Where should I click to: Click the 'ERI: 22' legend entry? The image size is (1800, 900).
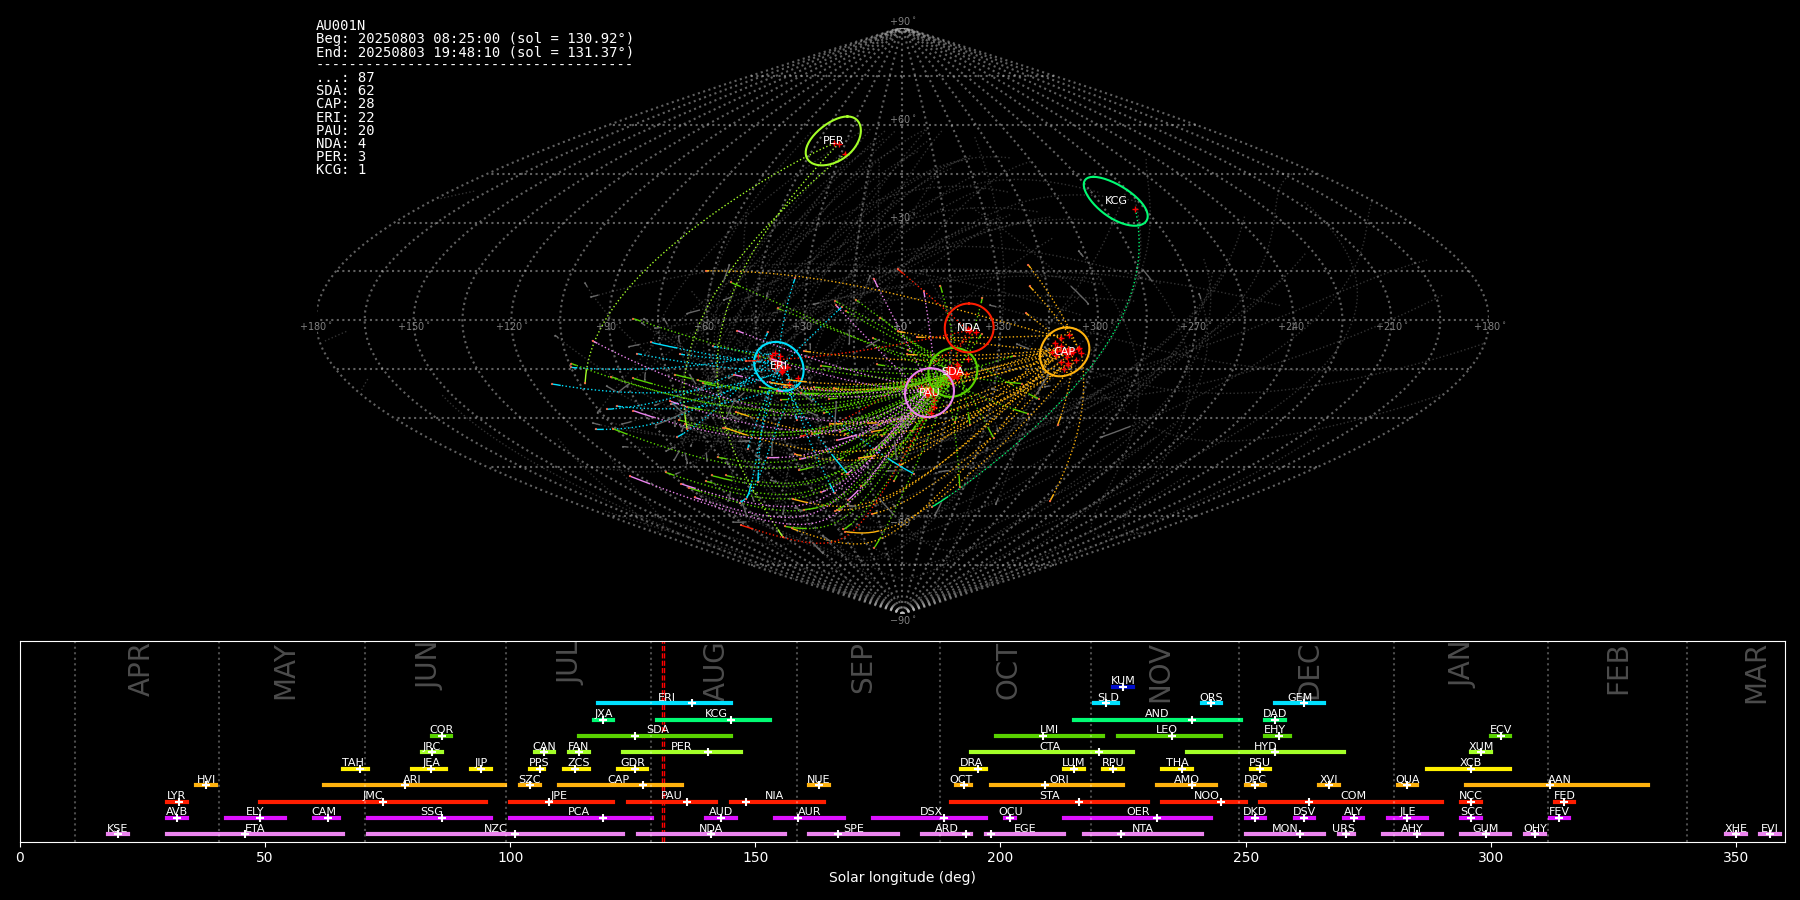345,117
